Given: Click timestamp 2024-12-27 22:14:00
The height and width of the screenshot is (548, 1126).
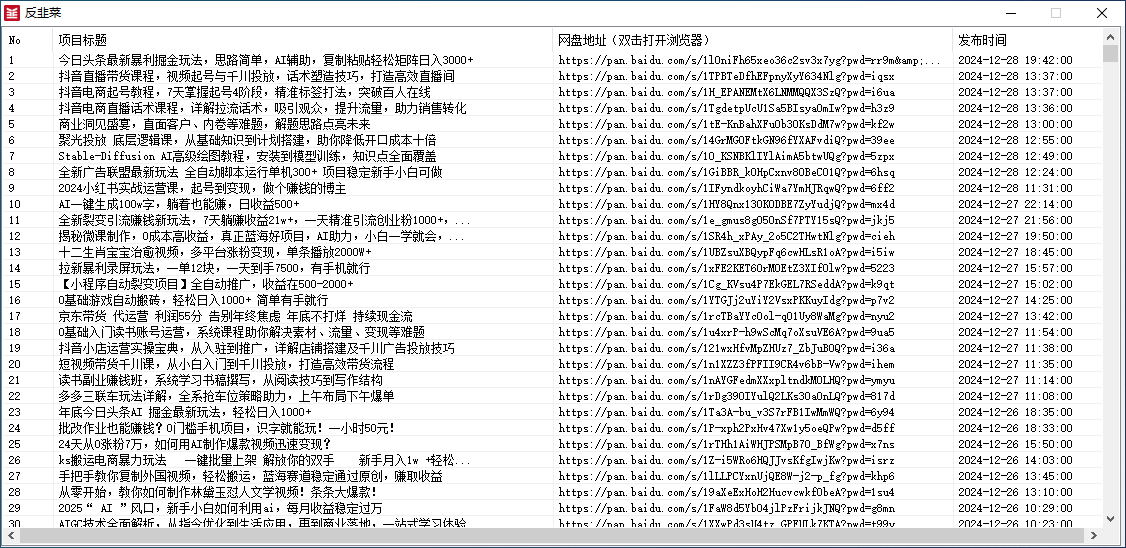Looking at the screenshot, I should click(1015, 204).
